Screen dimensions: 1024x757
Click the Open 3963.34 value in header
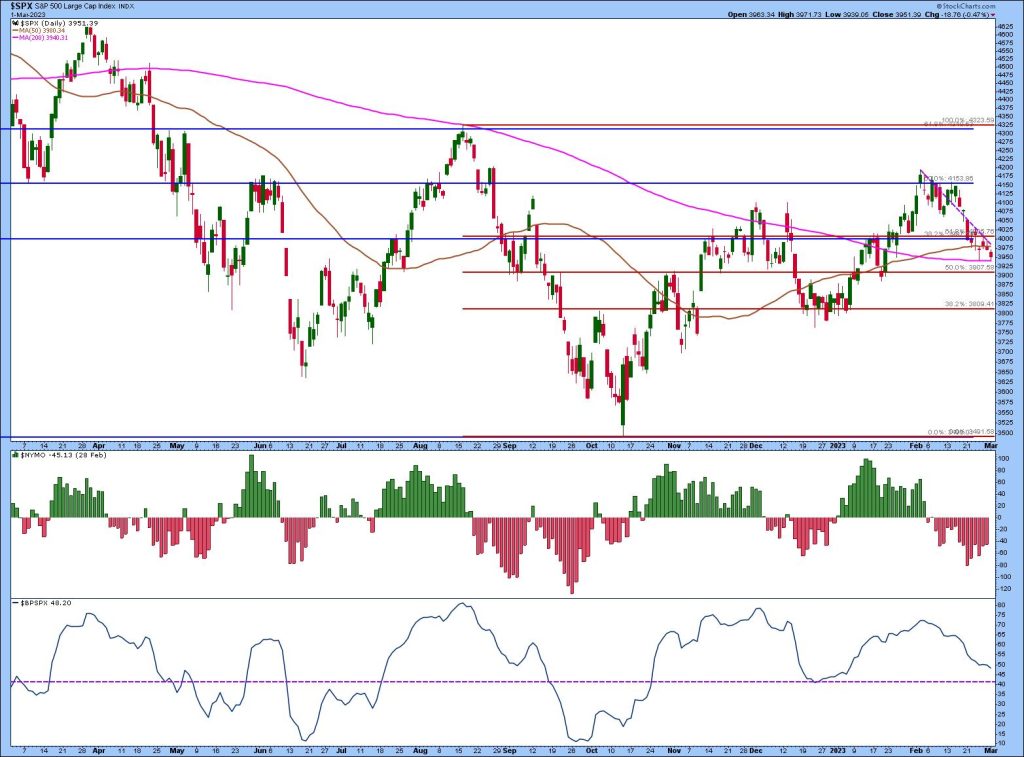[x=762, y=15]
